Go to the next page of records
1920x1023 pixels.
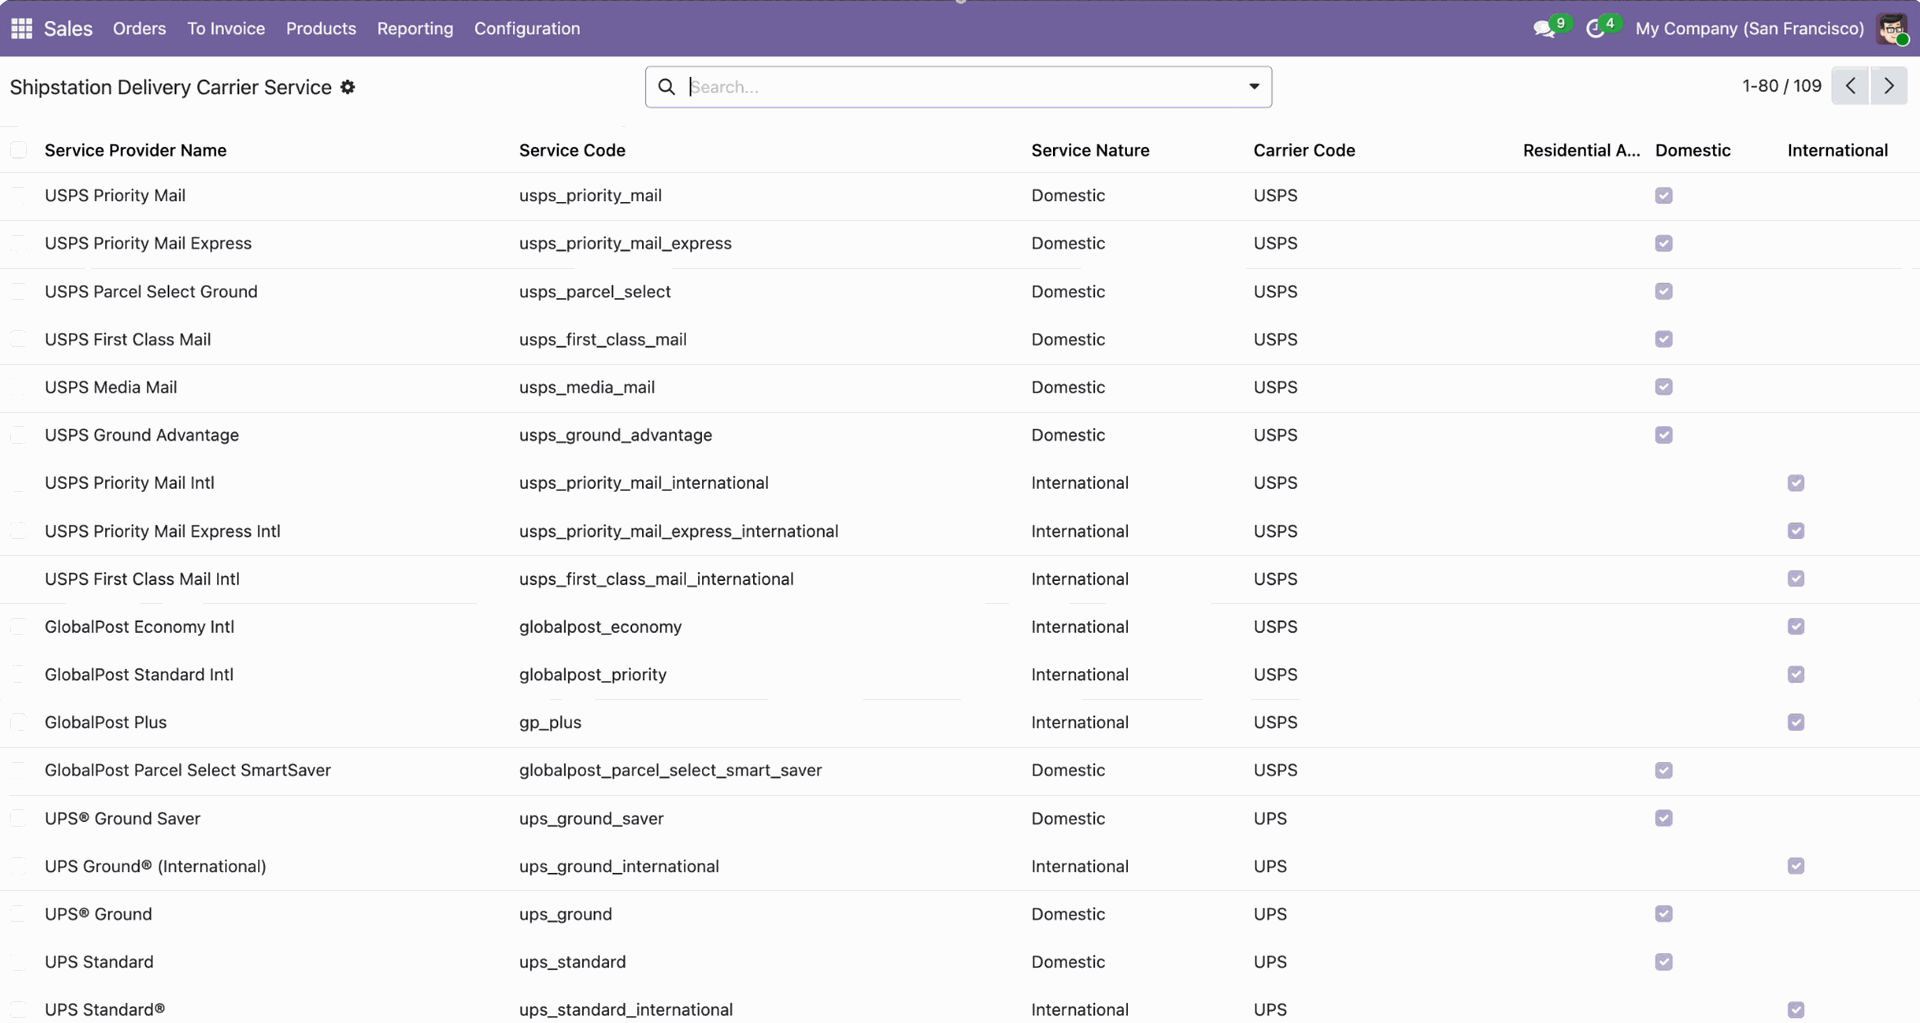1889,86
